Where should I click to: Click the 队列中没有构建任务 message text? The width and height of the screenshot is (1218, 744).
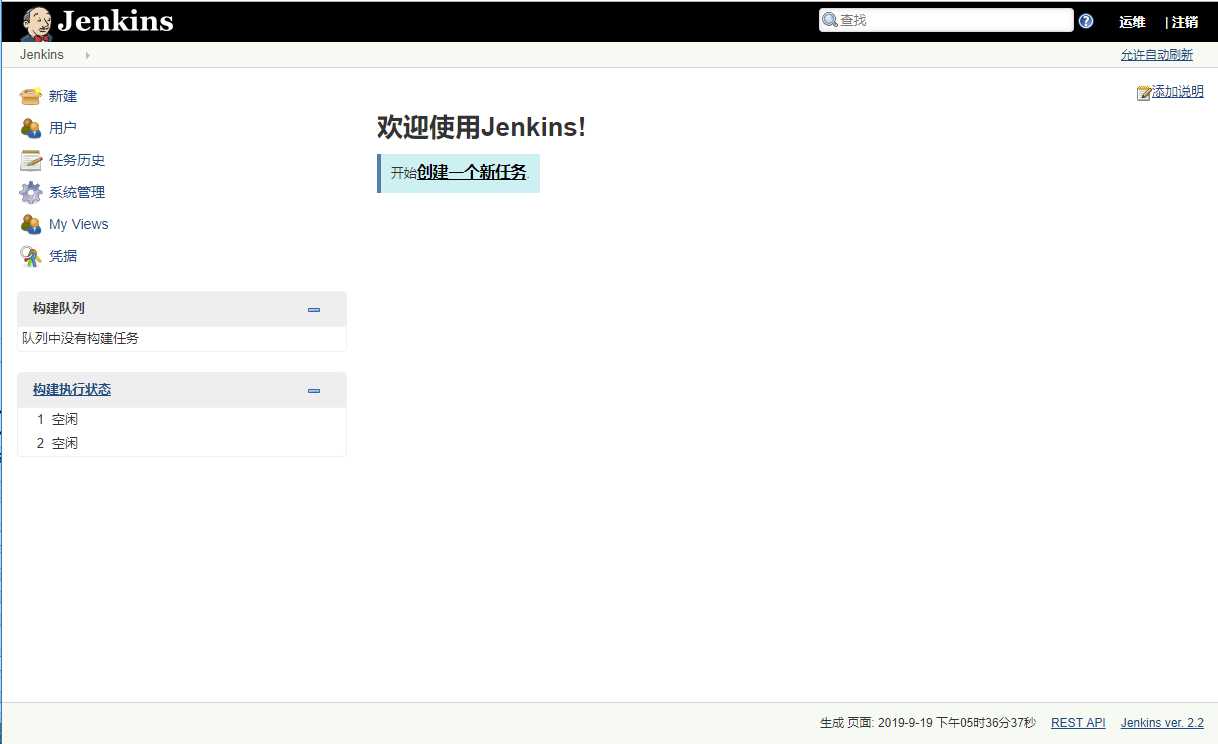(x=81, y=338)
